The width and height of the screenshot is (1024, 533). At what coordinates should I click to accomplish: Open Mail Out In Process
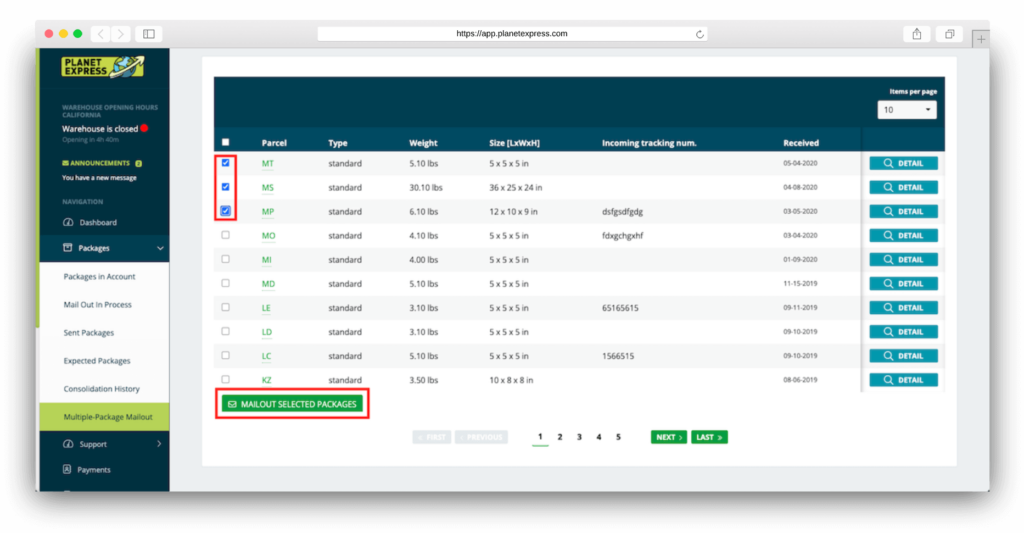pos(97,305)
